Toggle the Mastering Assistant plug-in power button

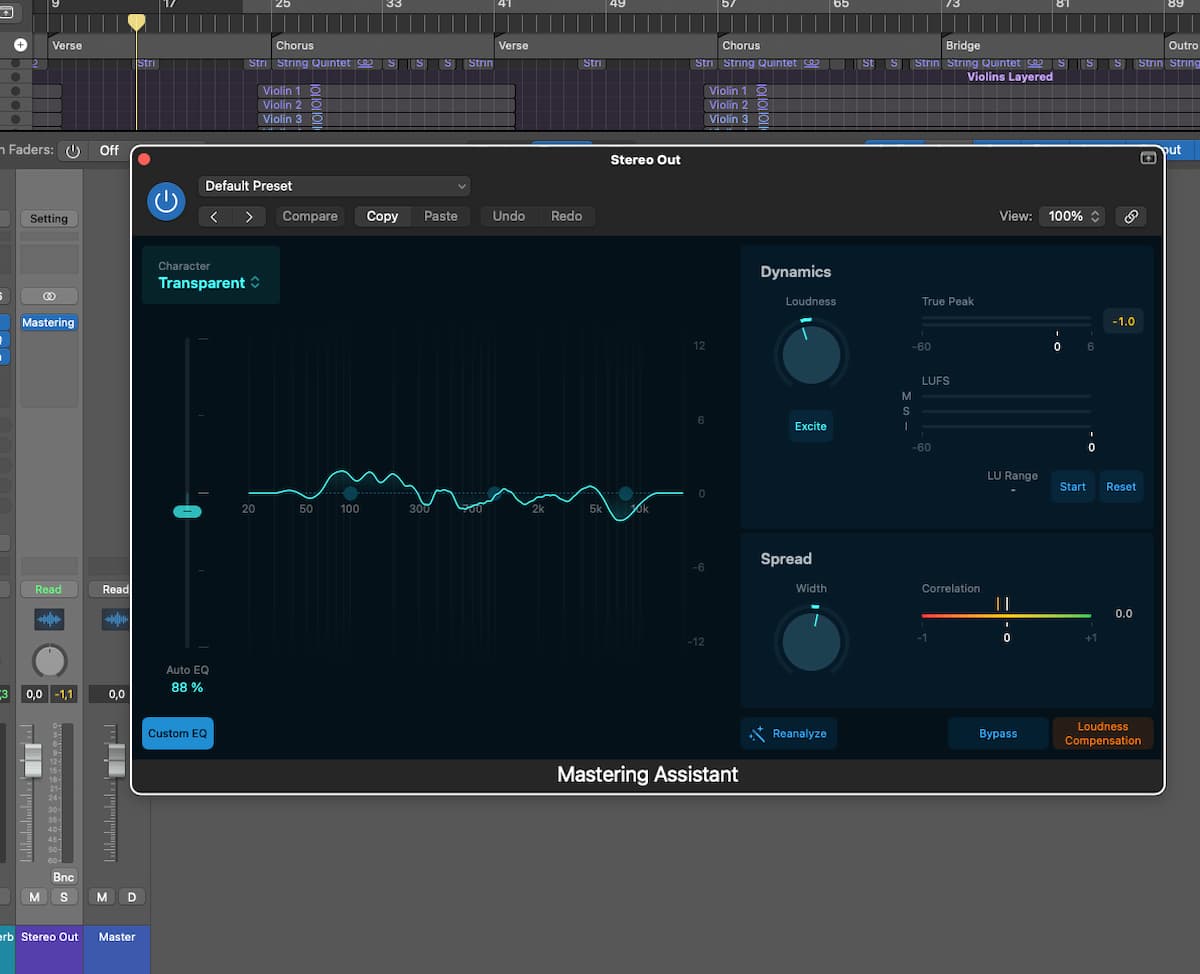coord(166,202)
